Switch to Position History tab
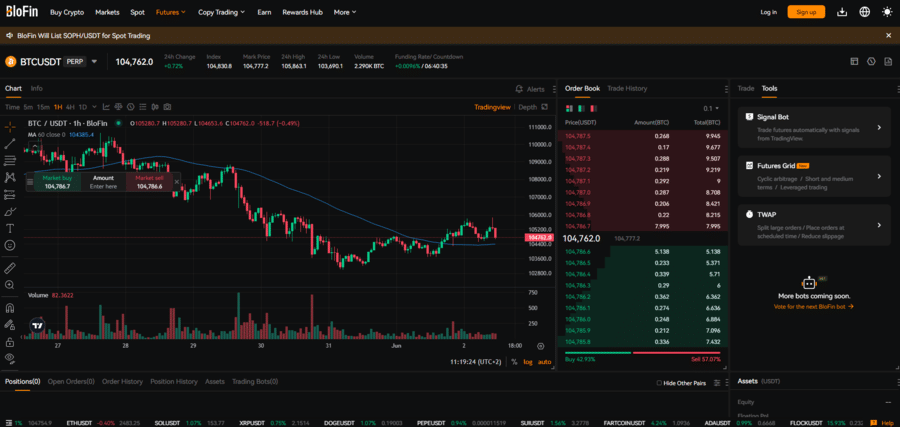The height and width of the screenshot is (427, 900). click(x=174, y=381)
